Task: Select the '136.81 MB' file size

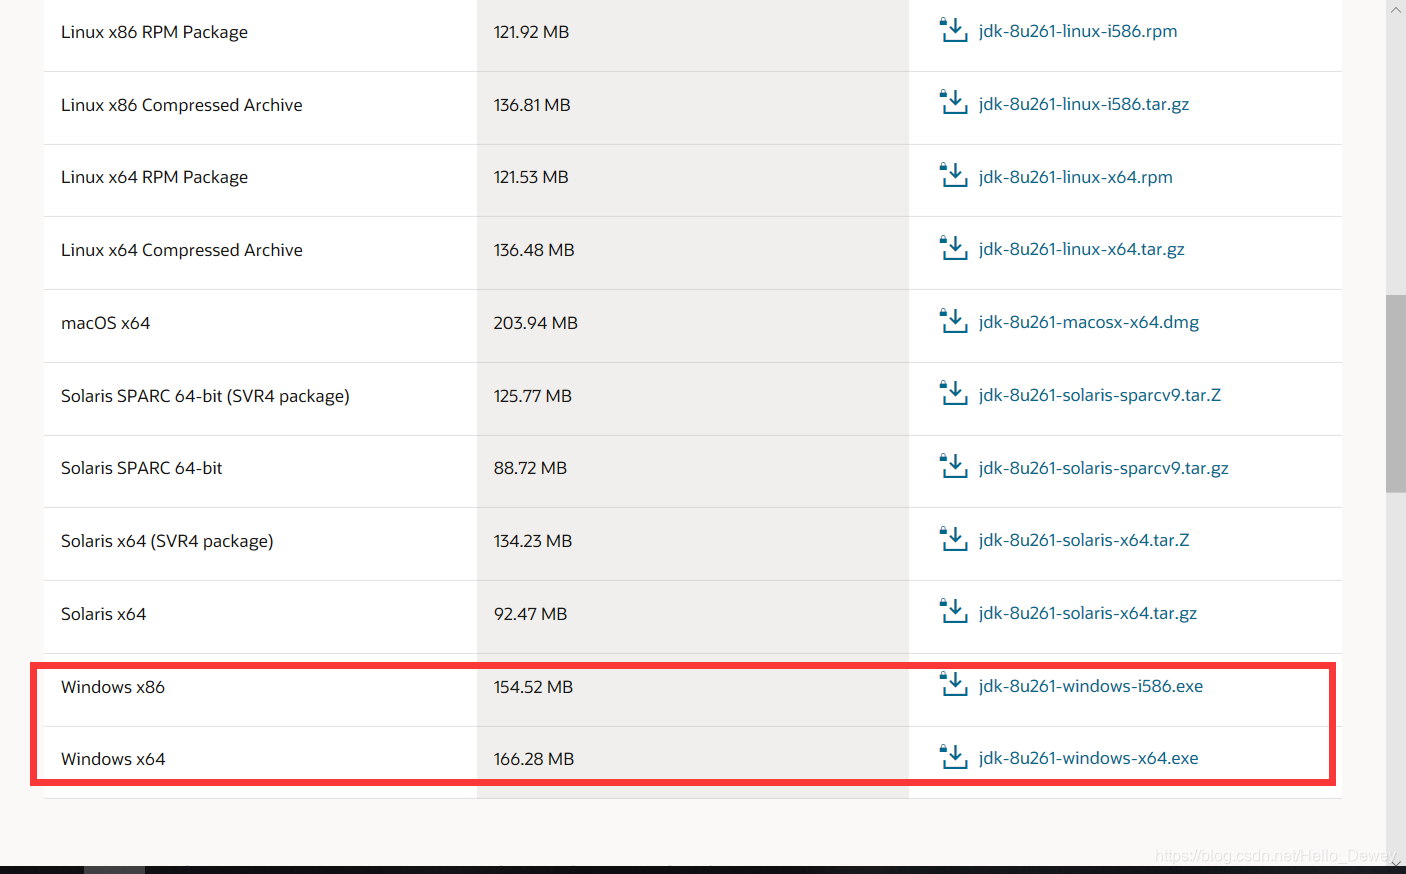Action: tap(532, 105)
